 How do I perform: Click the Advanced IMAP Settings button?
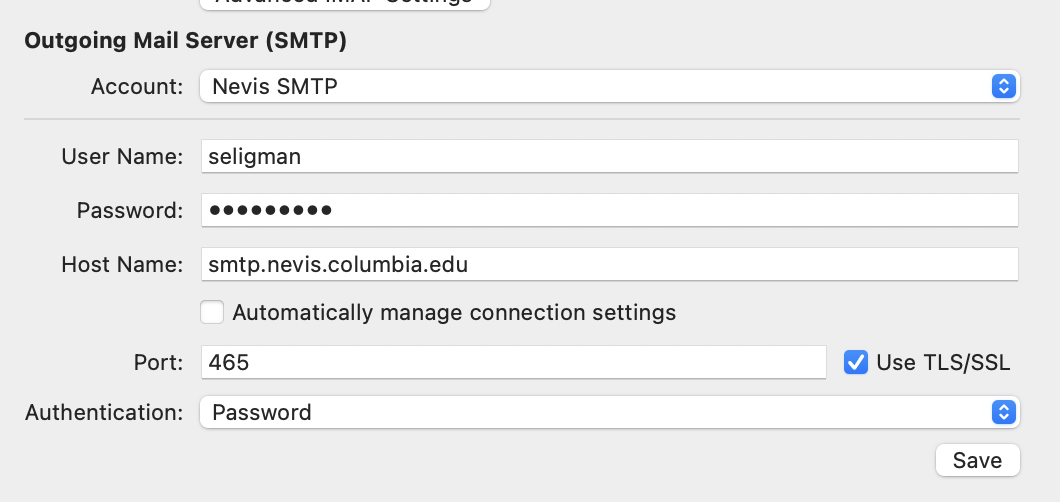[x=345, y=3]
